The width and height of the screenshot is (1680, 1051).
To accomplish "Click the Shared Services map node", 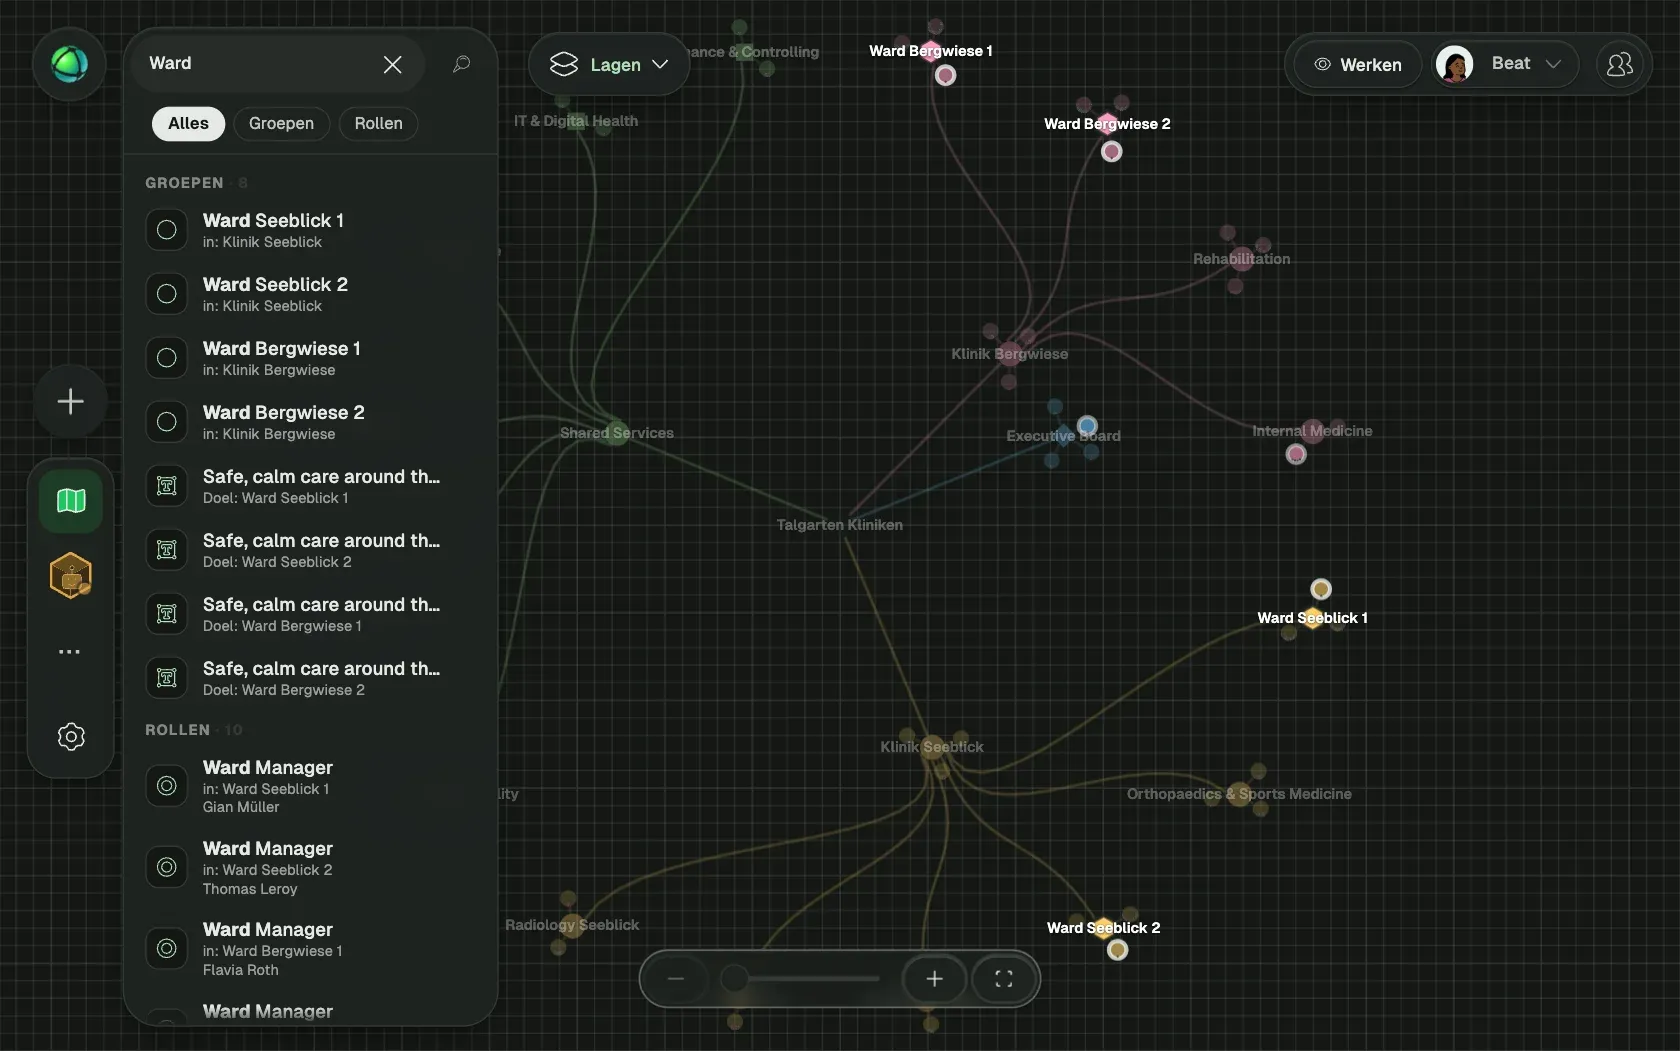I will click(616, 433).
